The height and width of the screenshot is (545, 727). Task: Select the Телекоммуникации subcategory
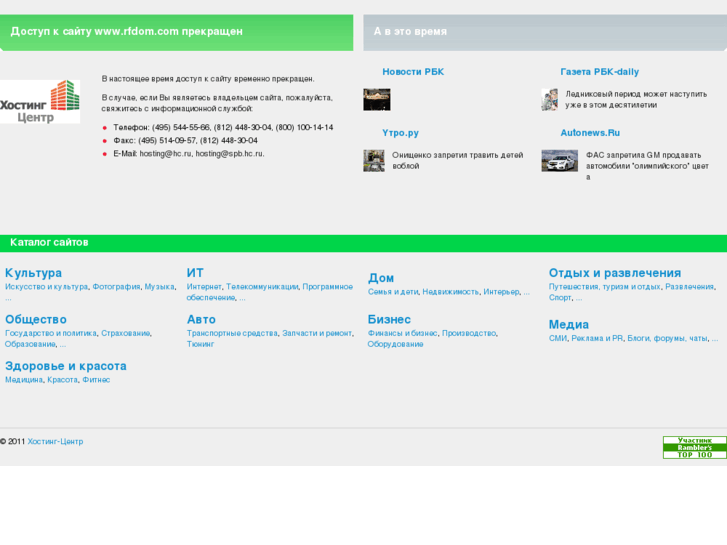point(262,287)
